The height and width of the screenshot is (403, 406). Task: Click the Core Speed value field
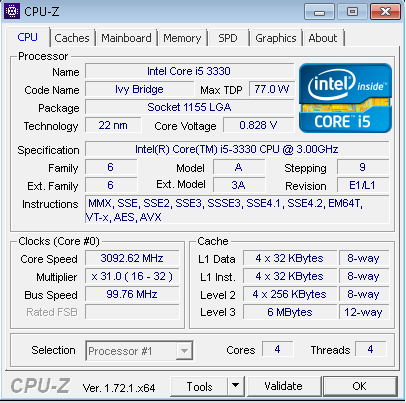click(x=132, y=258)
